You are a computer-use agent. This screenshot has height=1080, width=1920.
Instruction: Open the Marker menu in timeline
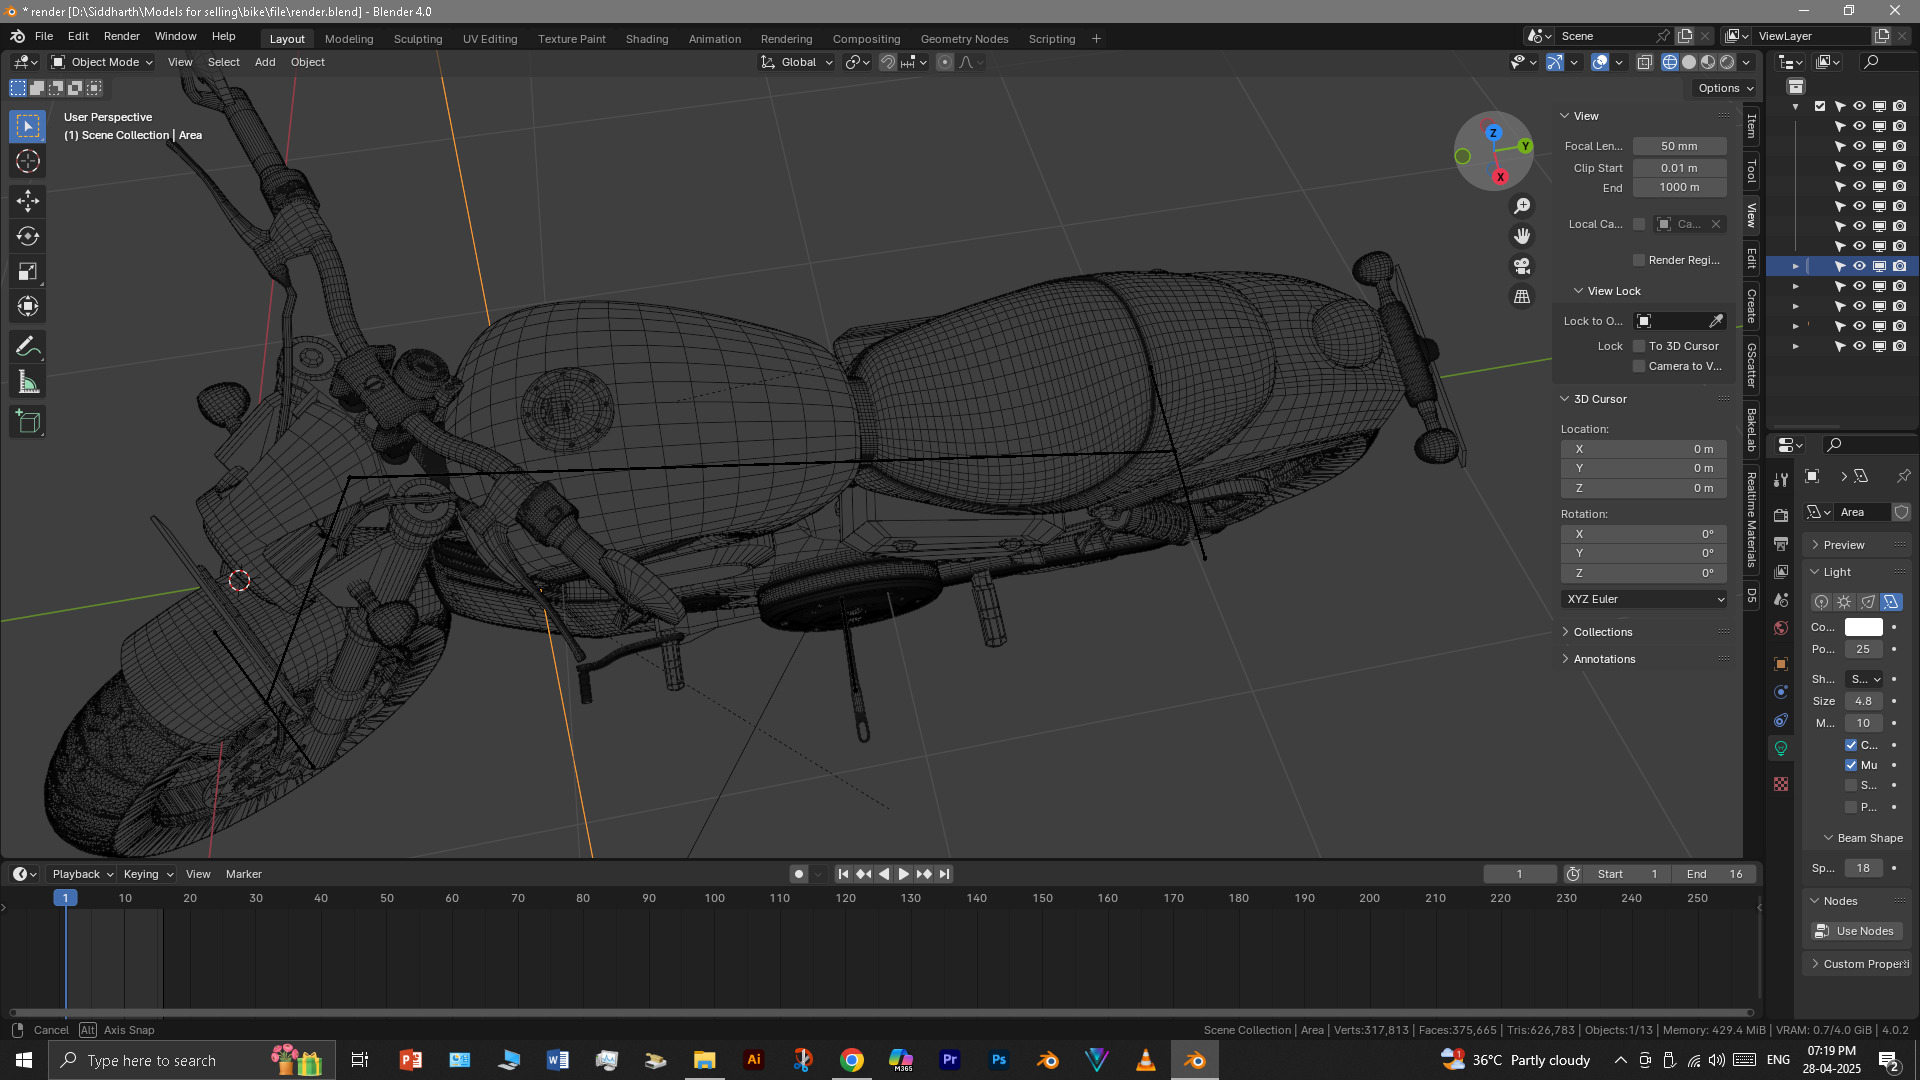[x=244, y=874]
